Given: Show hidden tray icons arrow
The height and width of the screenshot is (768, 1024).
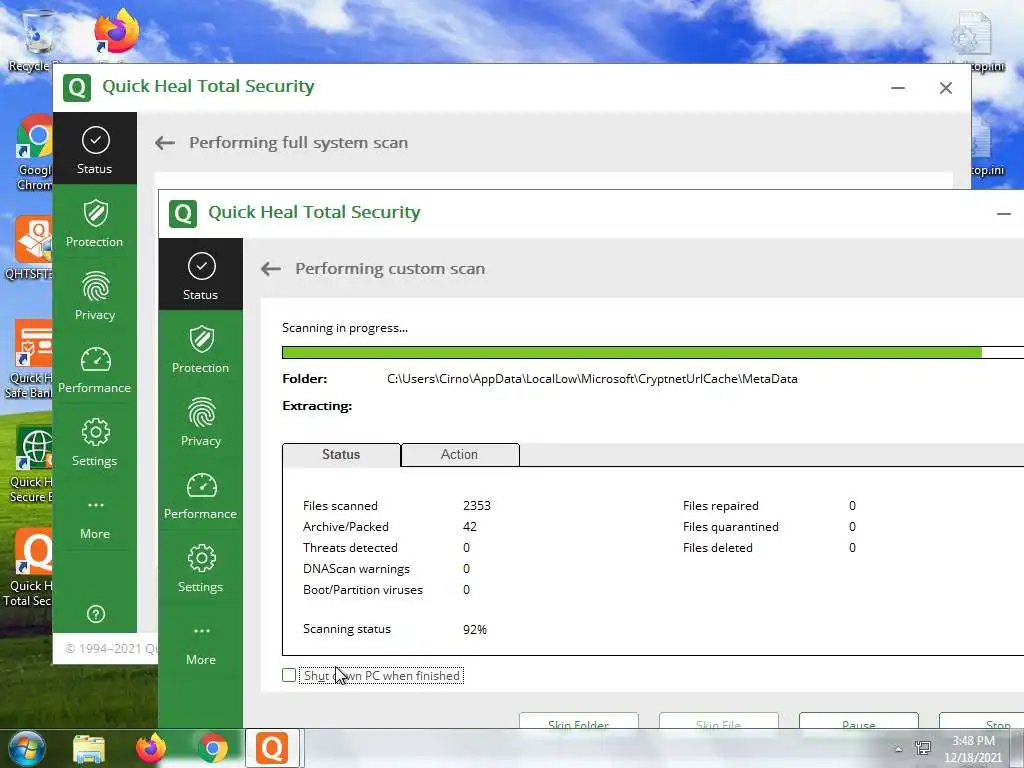Looking at the screenshot, I should 899,750.
